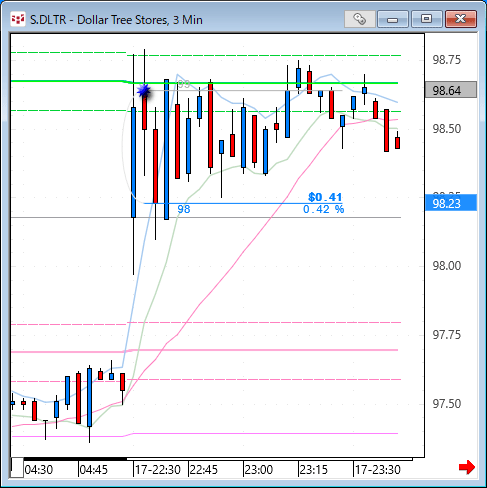
Task: Click the 97.75 price axis label
Action: pyautogui.click(x=447, y=335)
